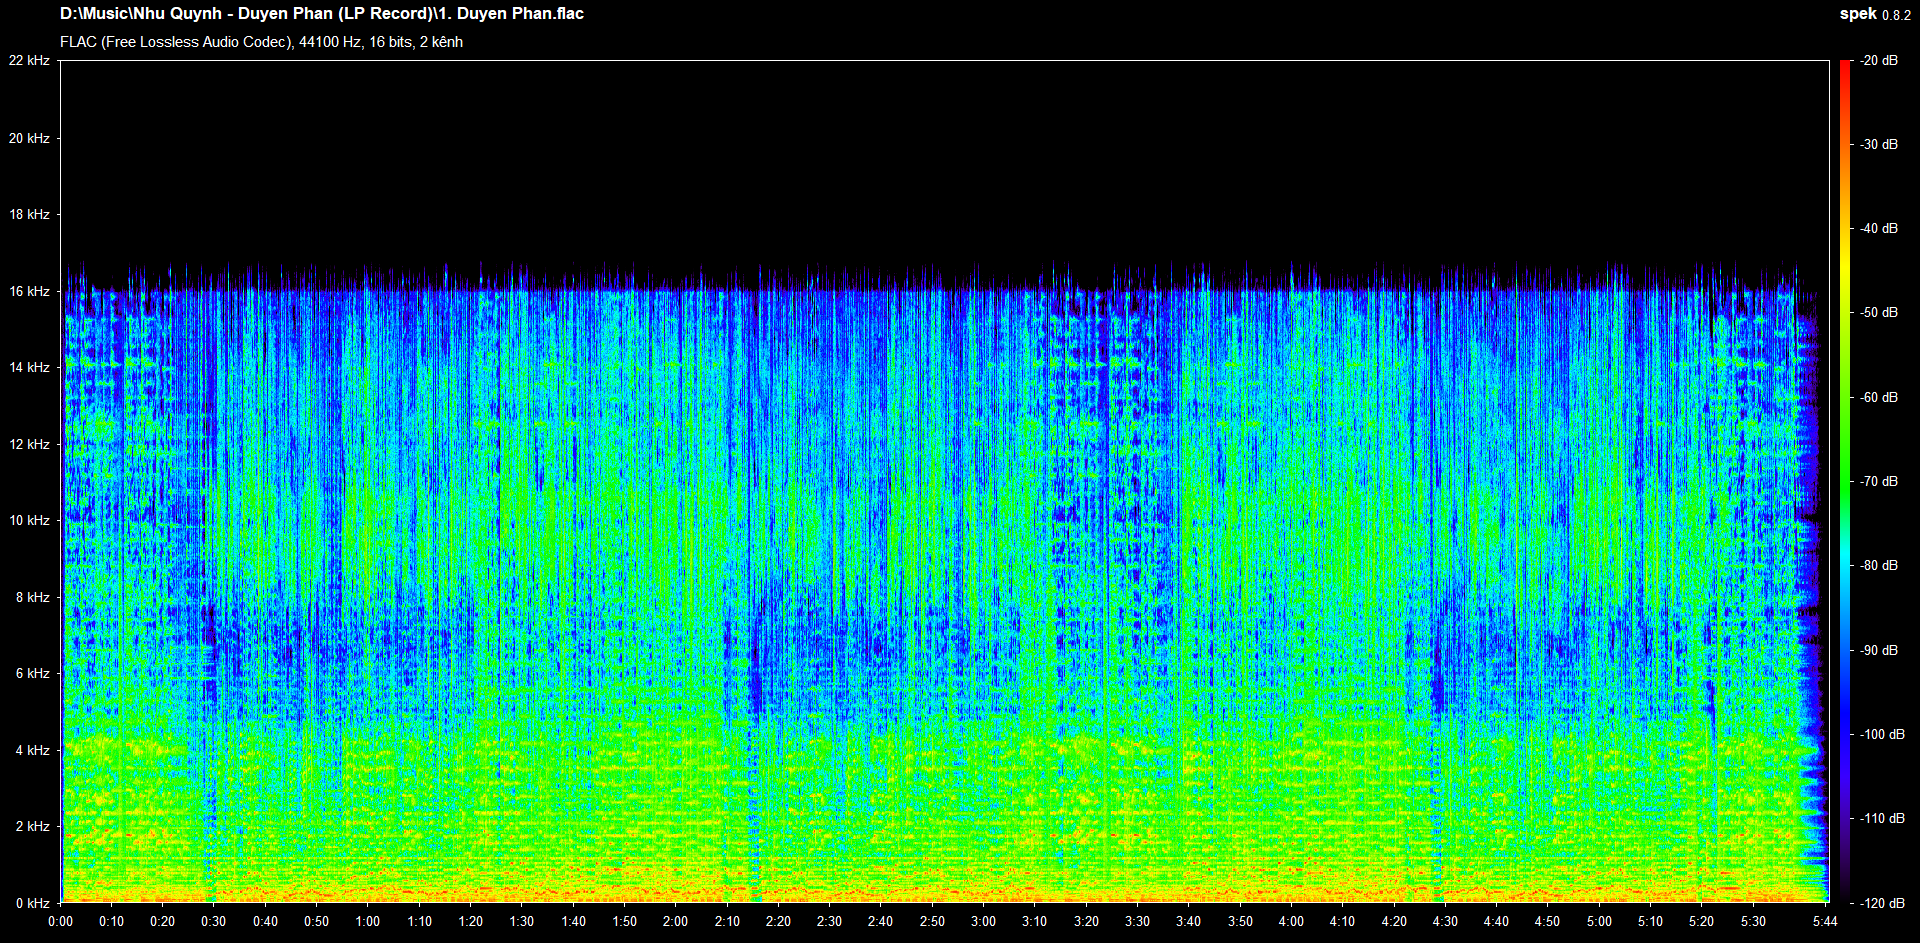Click the dB color gradient scale bar
Screen dimensions: 1920x943
tap(1845, 481)
